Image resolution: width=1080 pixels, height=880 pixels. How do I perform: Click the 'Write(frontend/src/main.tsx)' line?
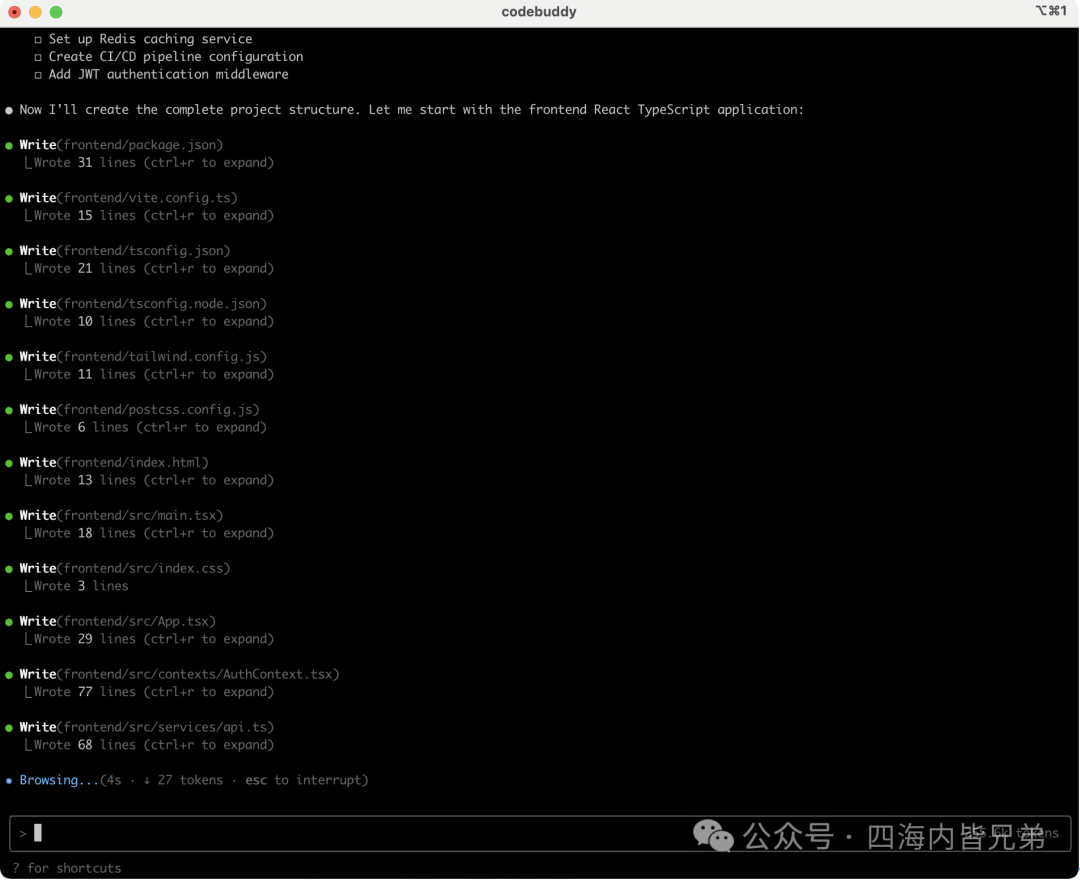[x=121, y=516]
